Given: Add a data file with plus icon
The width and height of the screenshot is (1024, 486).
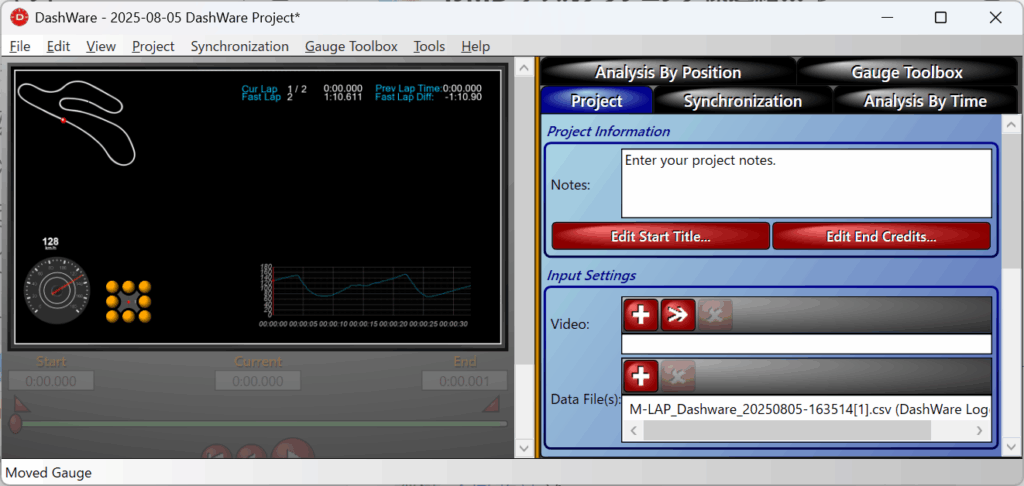Looking at the screenshot, I should point(641,376).
